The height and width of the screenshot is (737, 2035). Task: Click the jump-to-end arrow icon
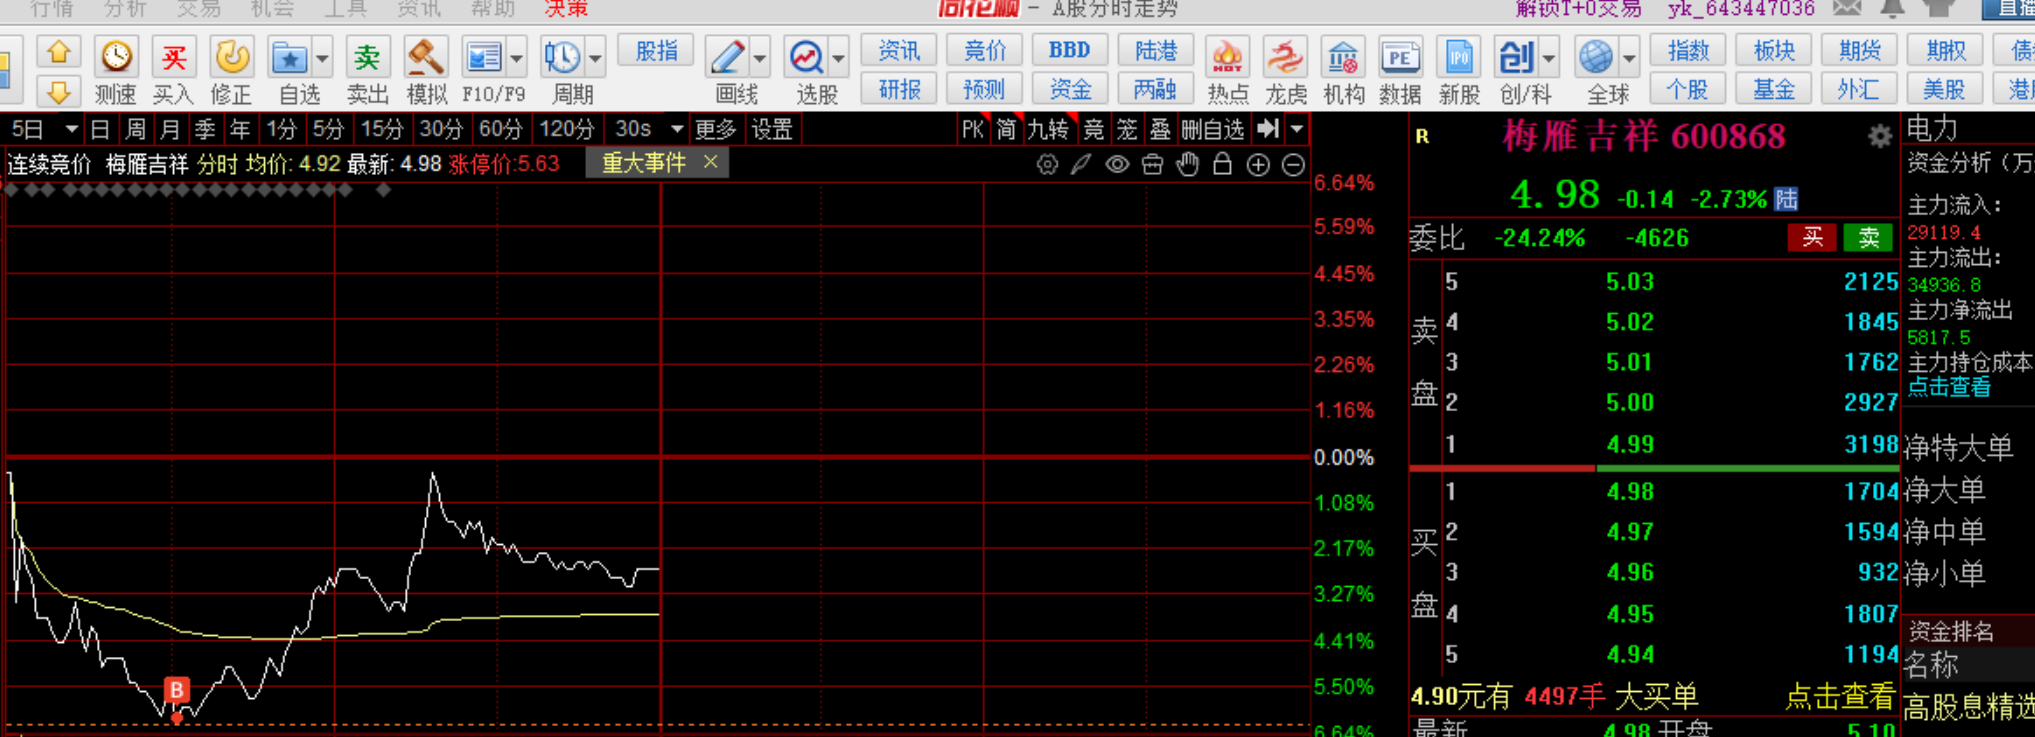(x=1268, y=129)
